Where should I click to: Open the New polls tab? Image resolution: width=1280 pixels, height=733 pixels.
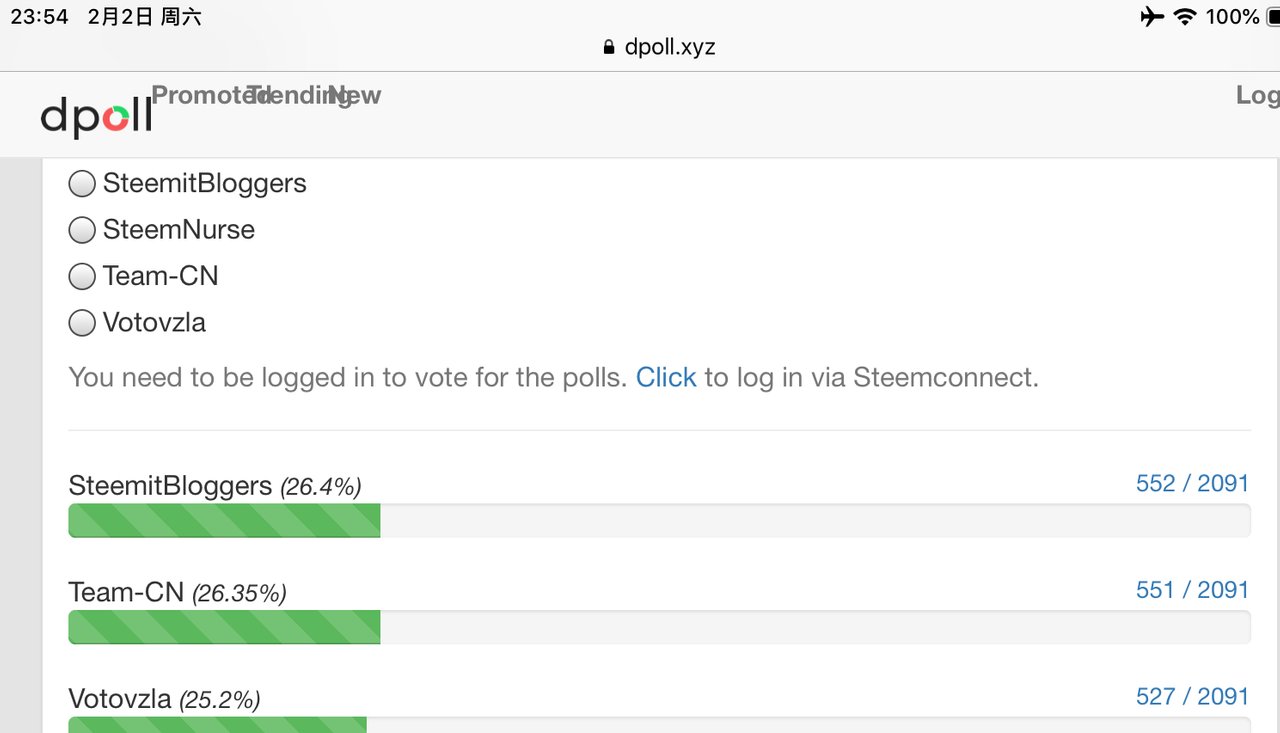[355, 95]
